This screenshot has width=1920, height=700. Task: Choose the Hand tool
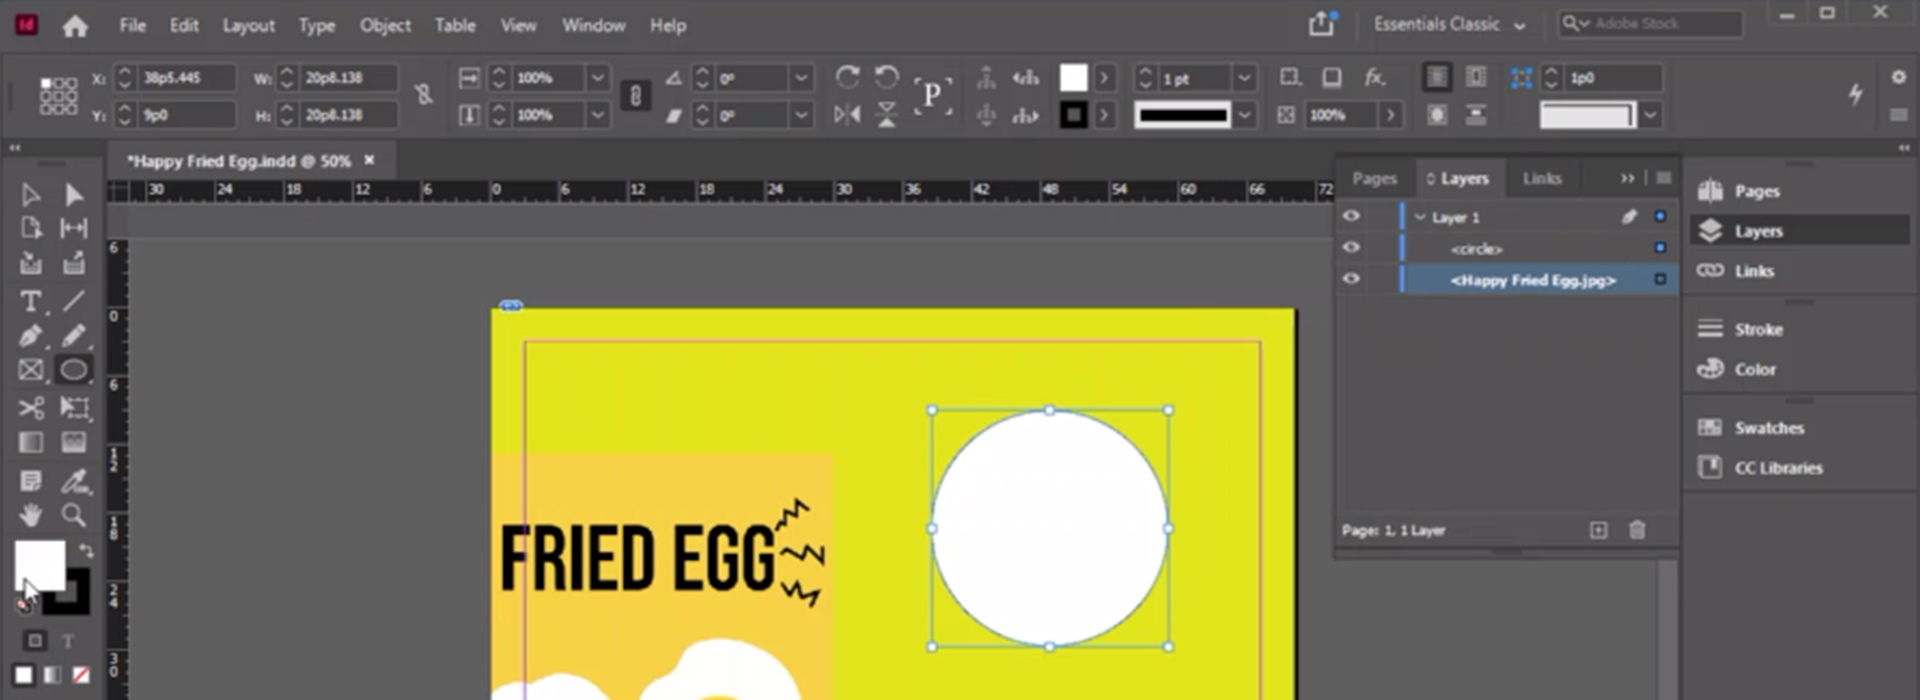tap(30, 515)
